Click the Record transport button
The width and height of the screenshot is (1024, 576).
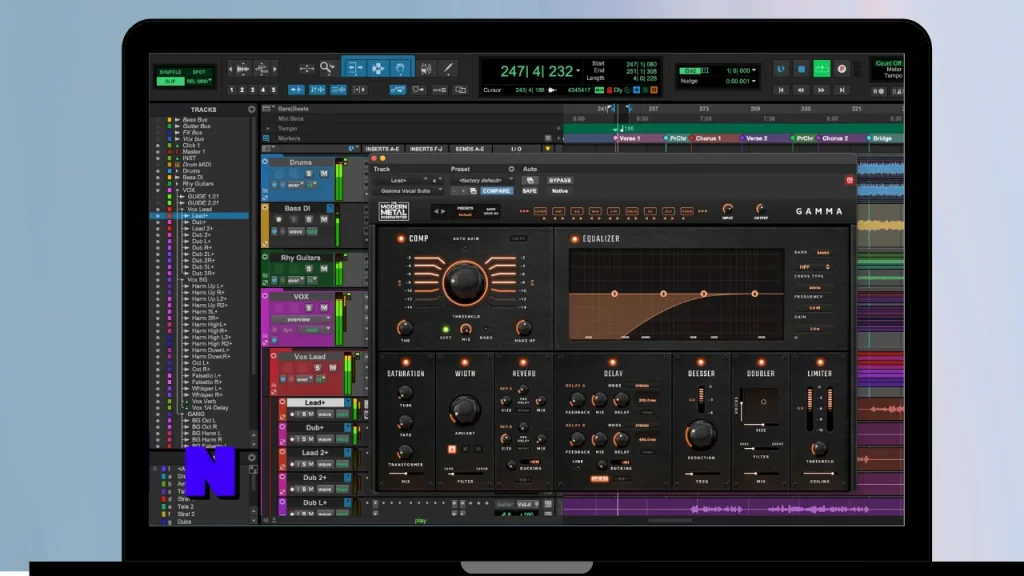[x=842, y=69]
